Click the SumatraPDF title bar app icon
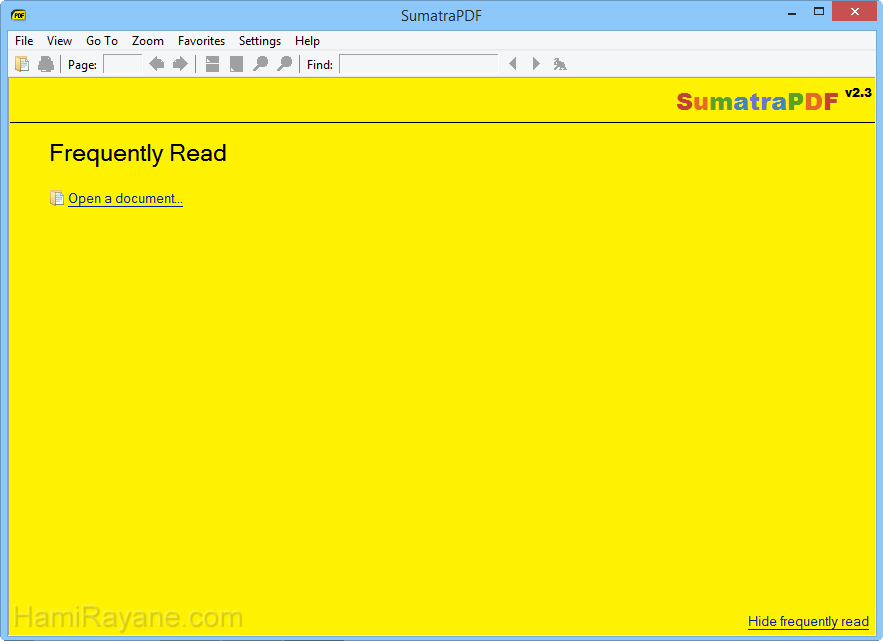Viewport: 883px width, 641px height. click(x=19, y=15)
